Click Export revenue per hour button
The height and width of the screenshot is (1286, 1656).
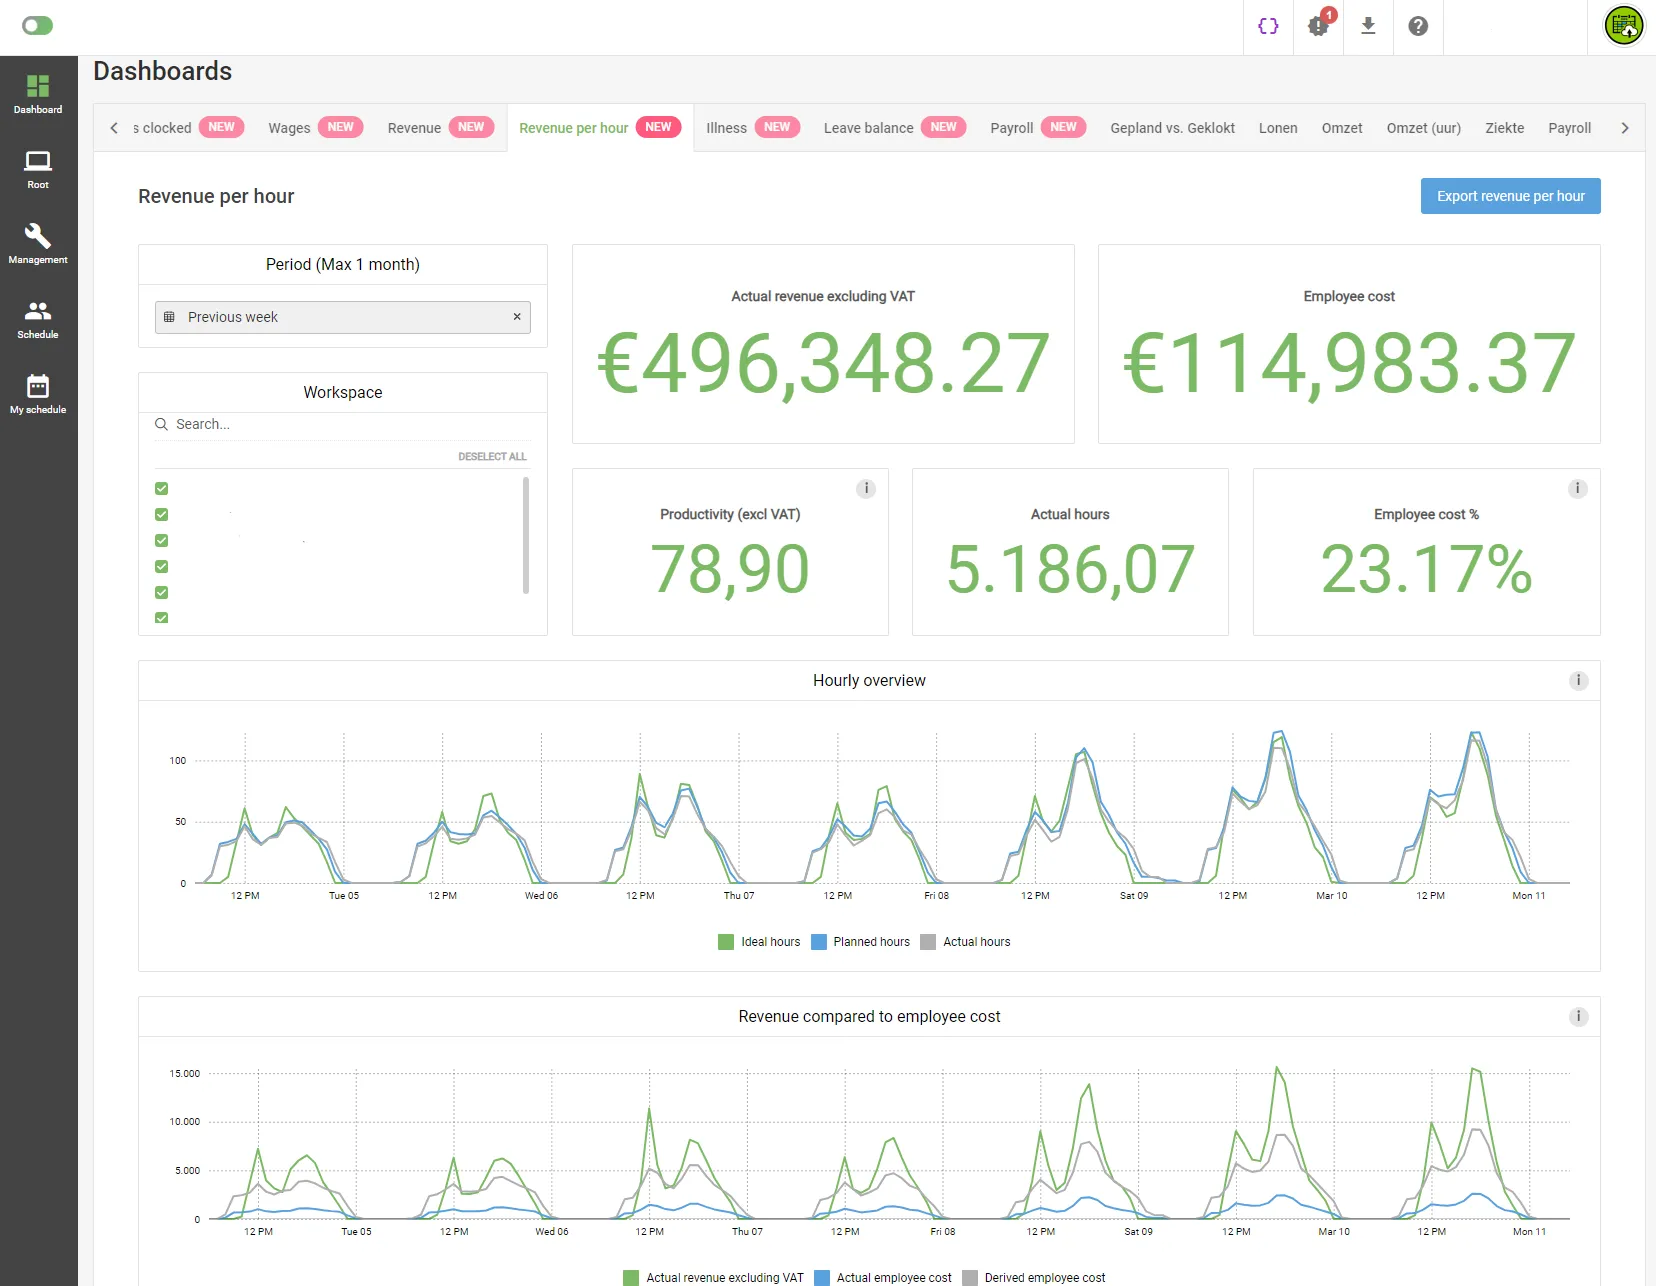point(1510,196)
